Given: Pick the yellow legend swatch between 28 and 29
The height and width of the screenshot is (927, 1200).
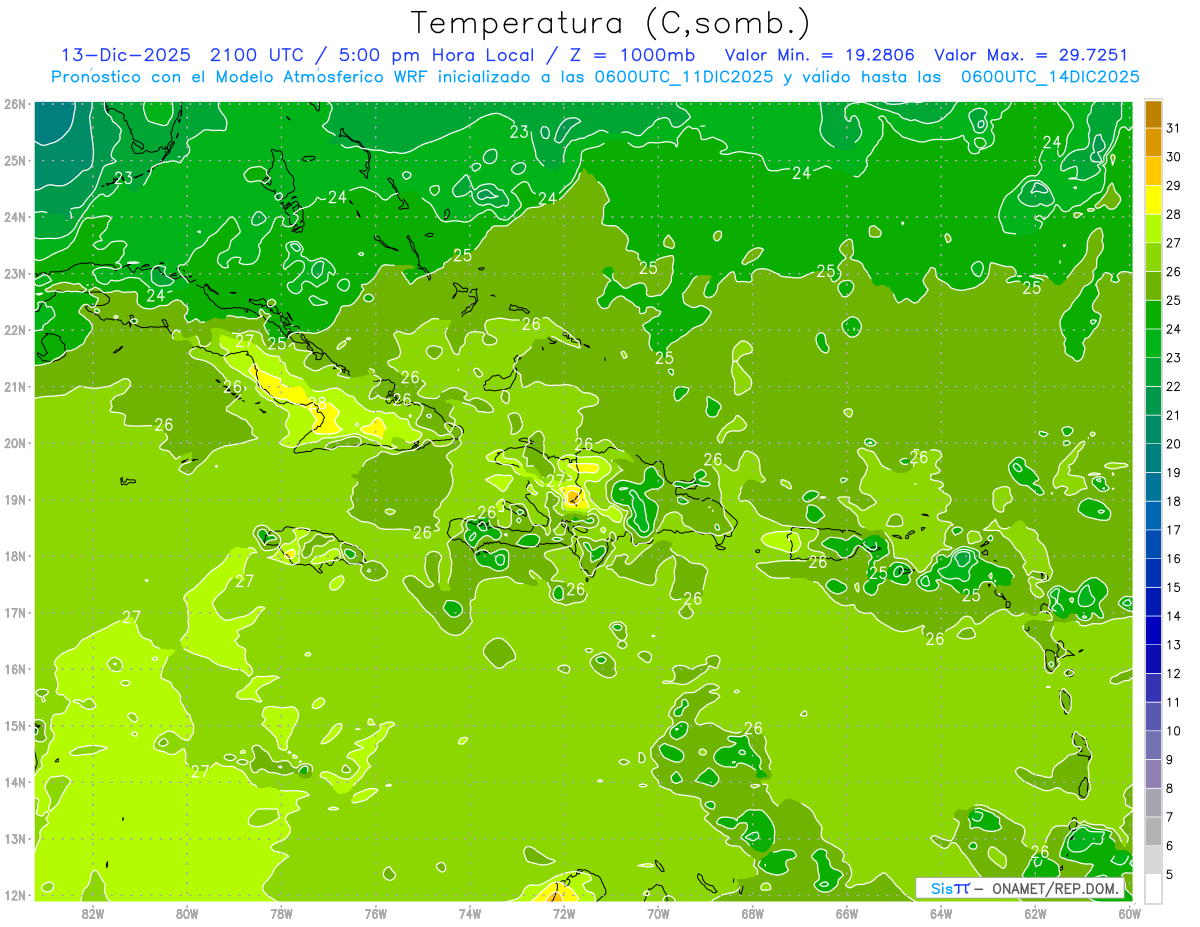Looking at the screenshot, I should click(x=1153, y=201).
